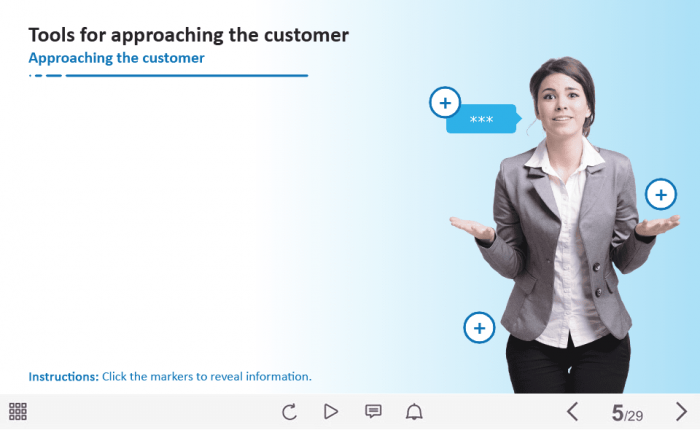Click the short dashes left of the divider line

(x=46, y=75)
